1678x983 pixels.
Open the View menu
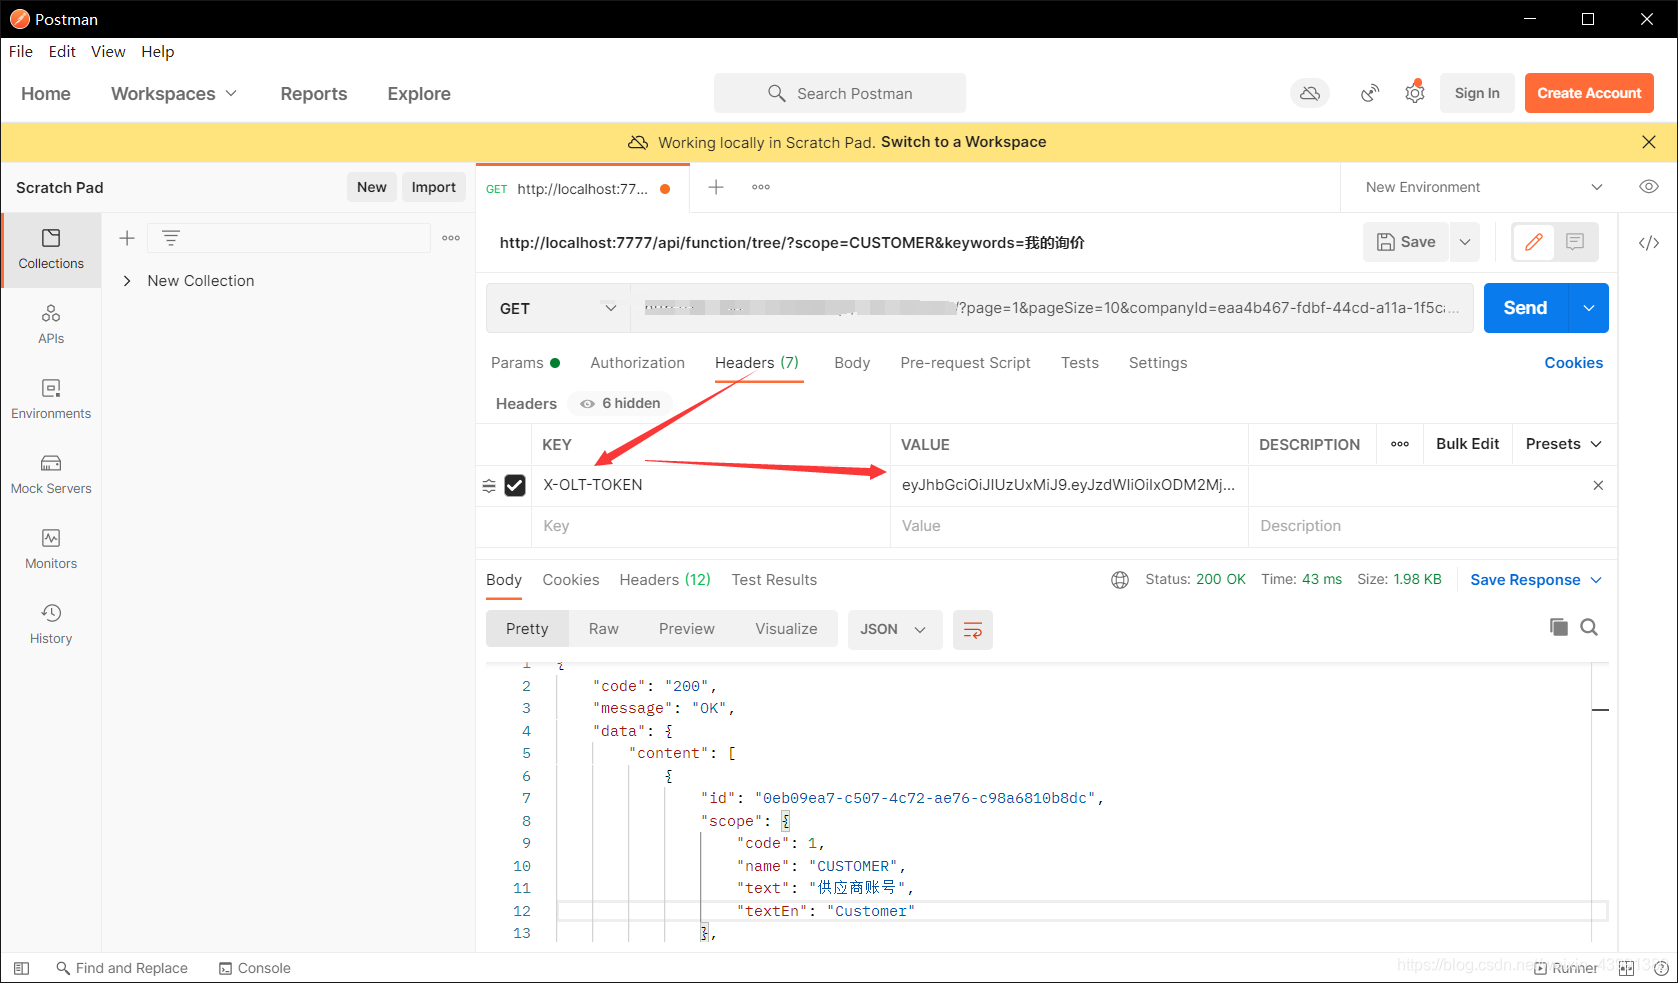click(108, 52)
